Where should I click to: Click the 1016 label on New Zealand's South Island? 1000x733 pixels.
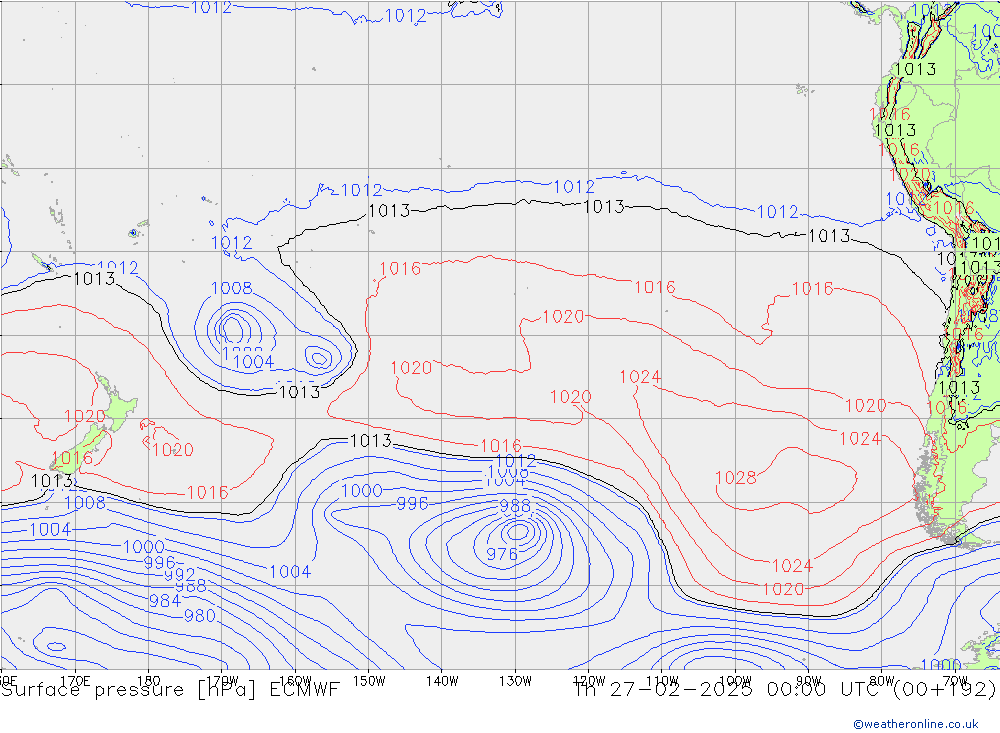[72, 457]
